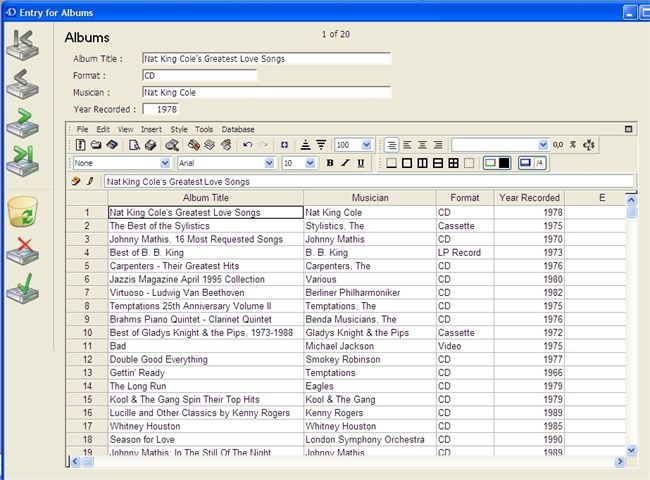The width and height of the screenshot is (650, 480).
Task: Save record with the green checkmark icon
Action: (x=23, y=288)
